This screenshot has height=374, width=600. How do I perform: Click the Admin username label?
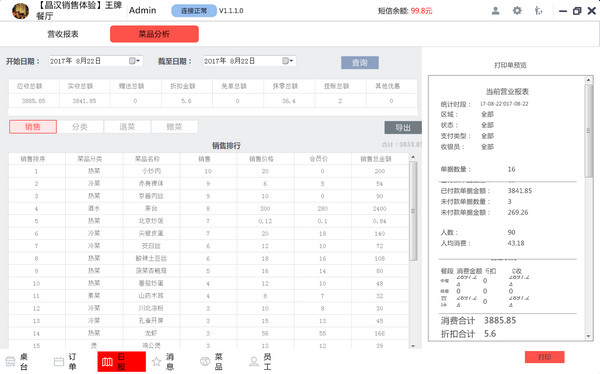point(142,10)
